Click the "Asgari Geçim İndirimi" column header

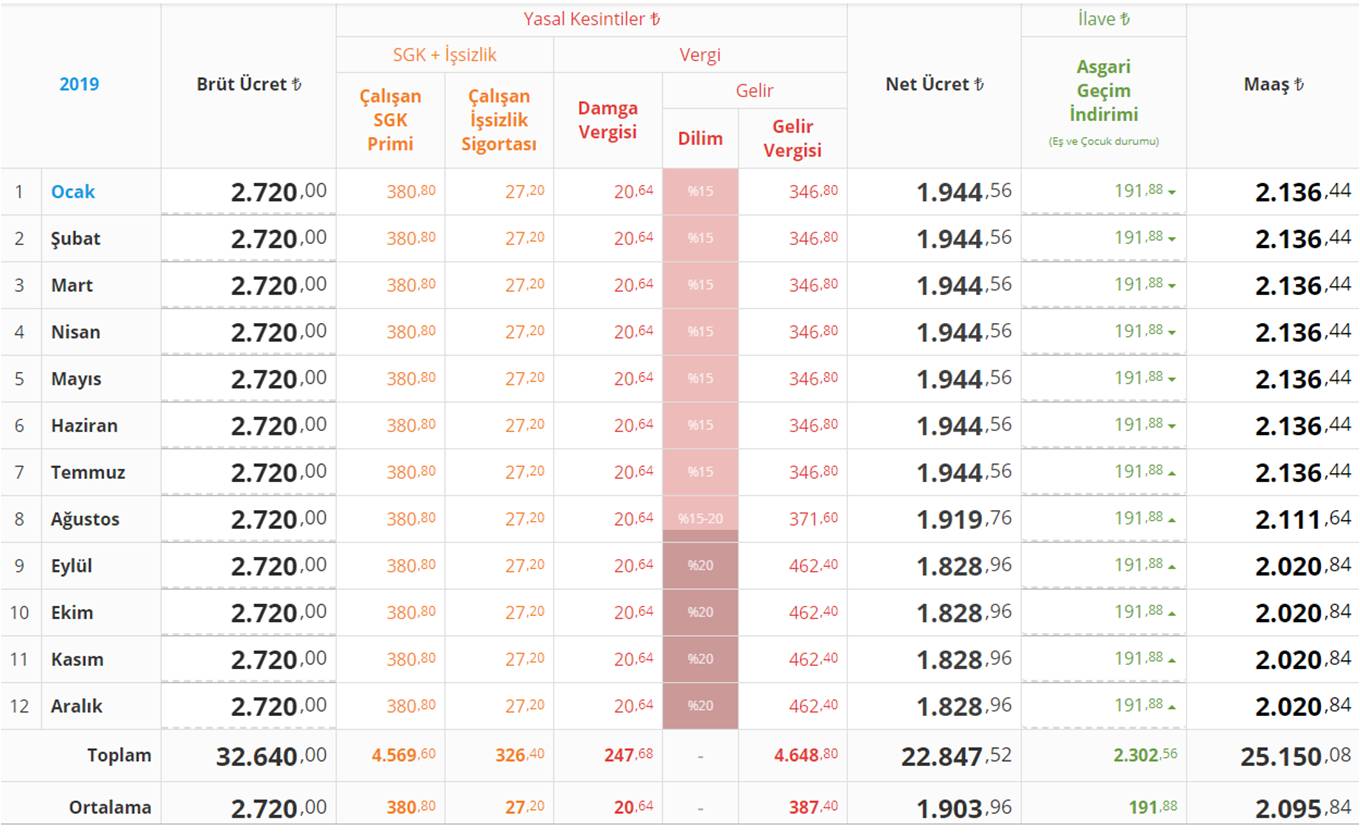1104,91
